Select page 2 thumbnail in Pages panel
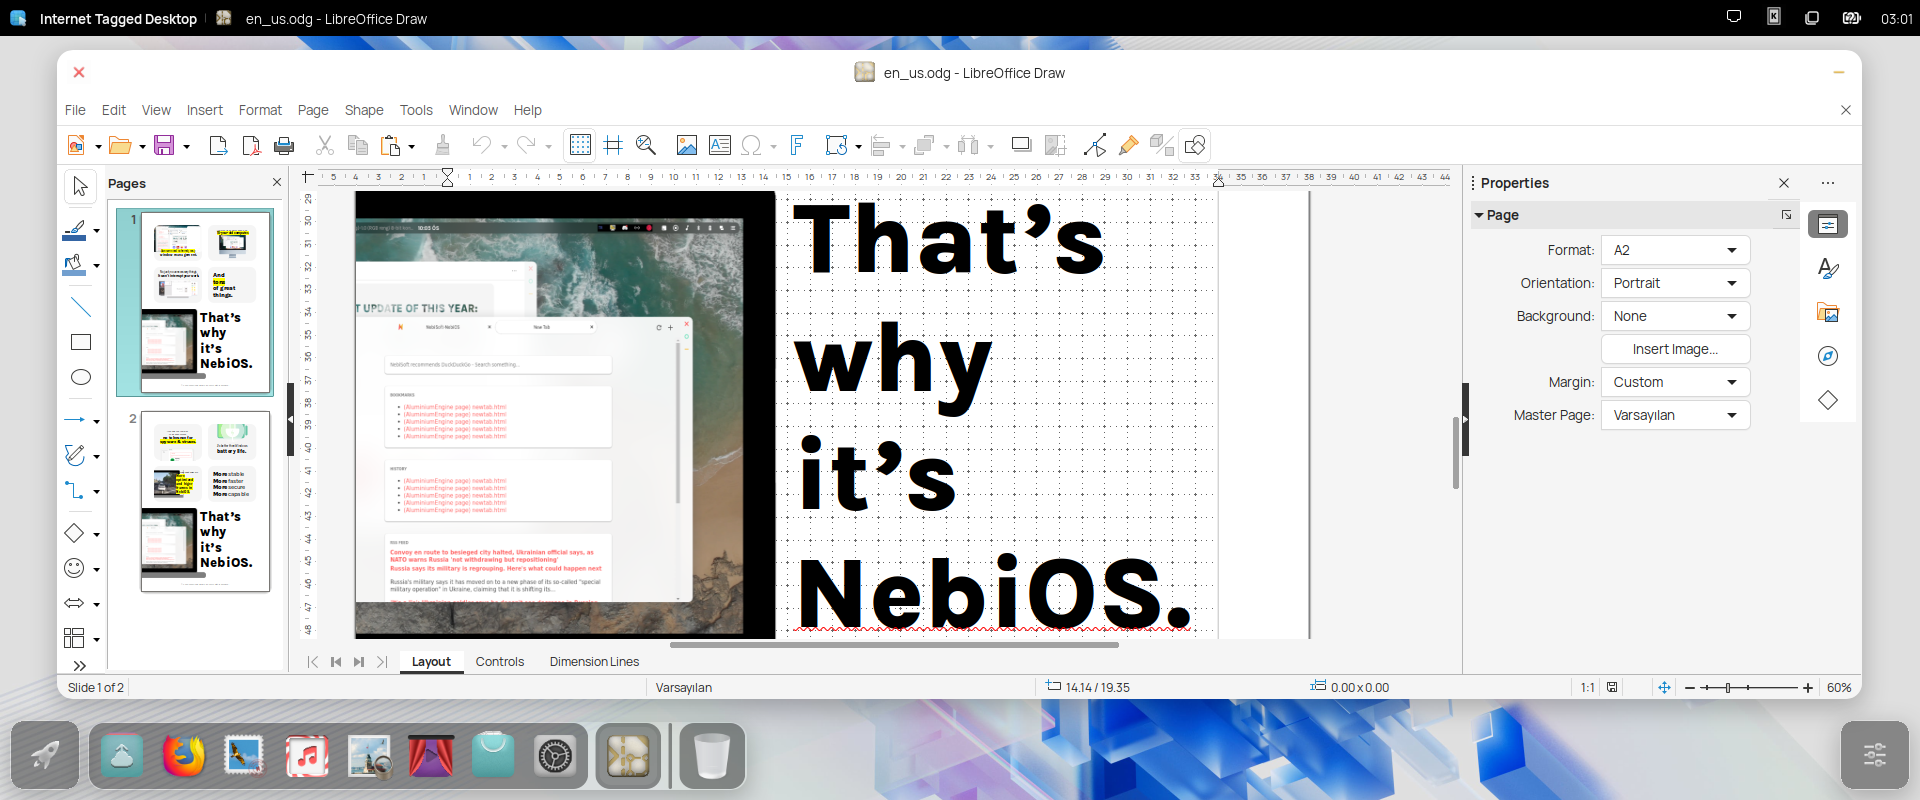Viewport: 1920px width, 800px height. (205, 501)
